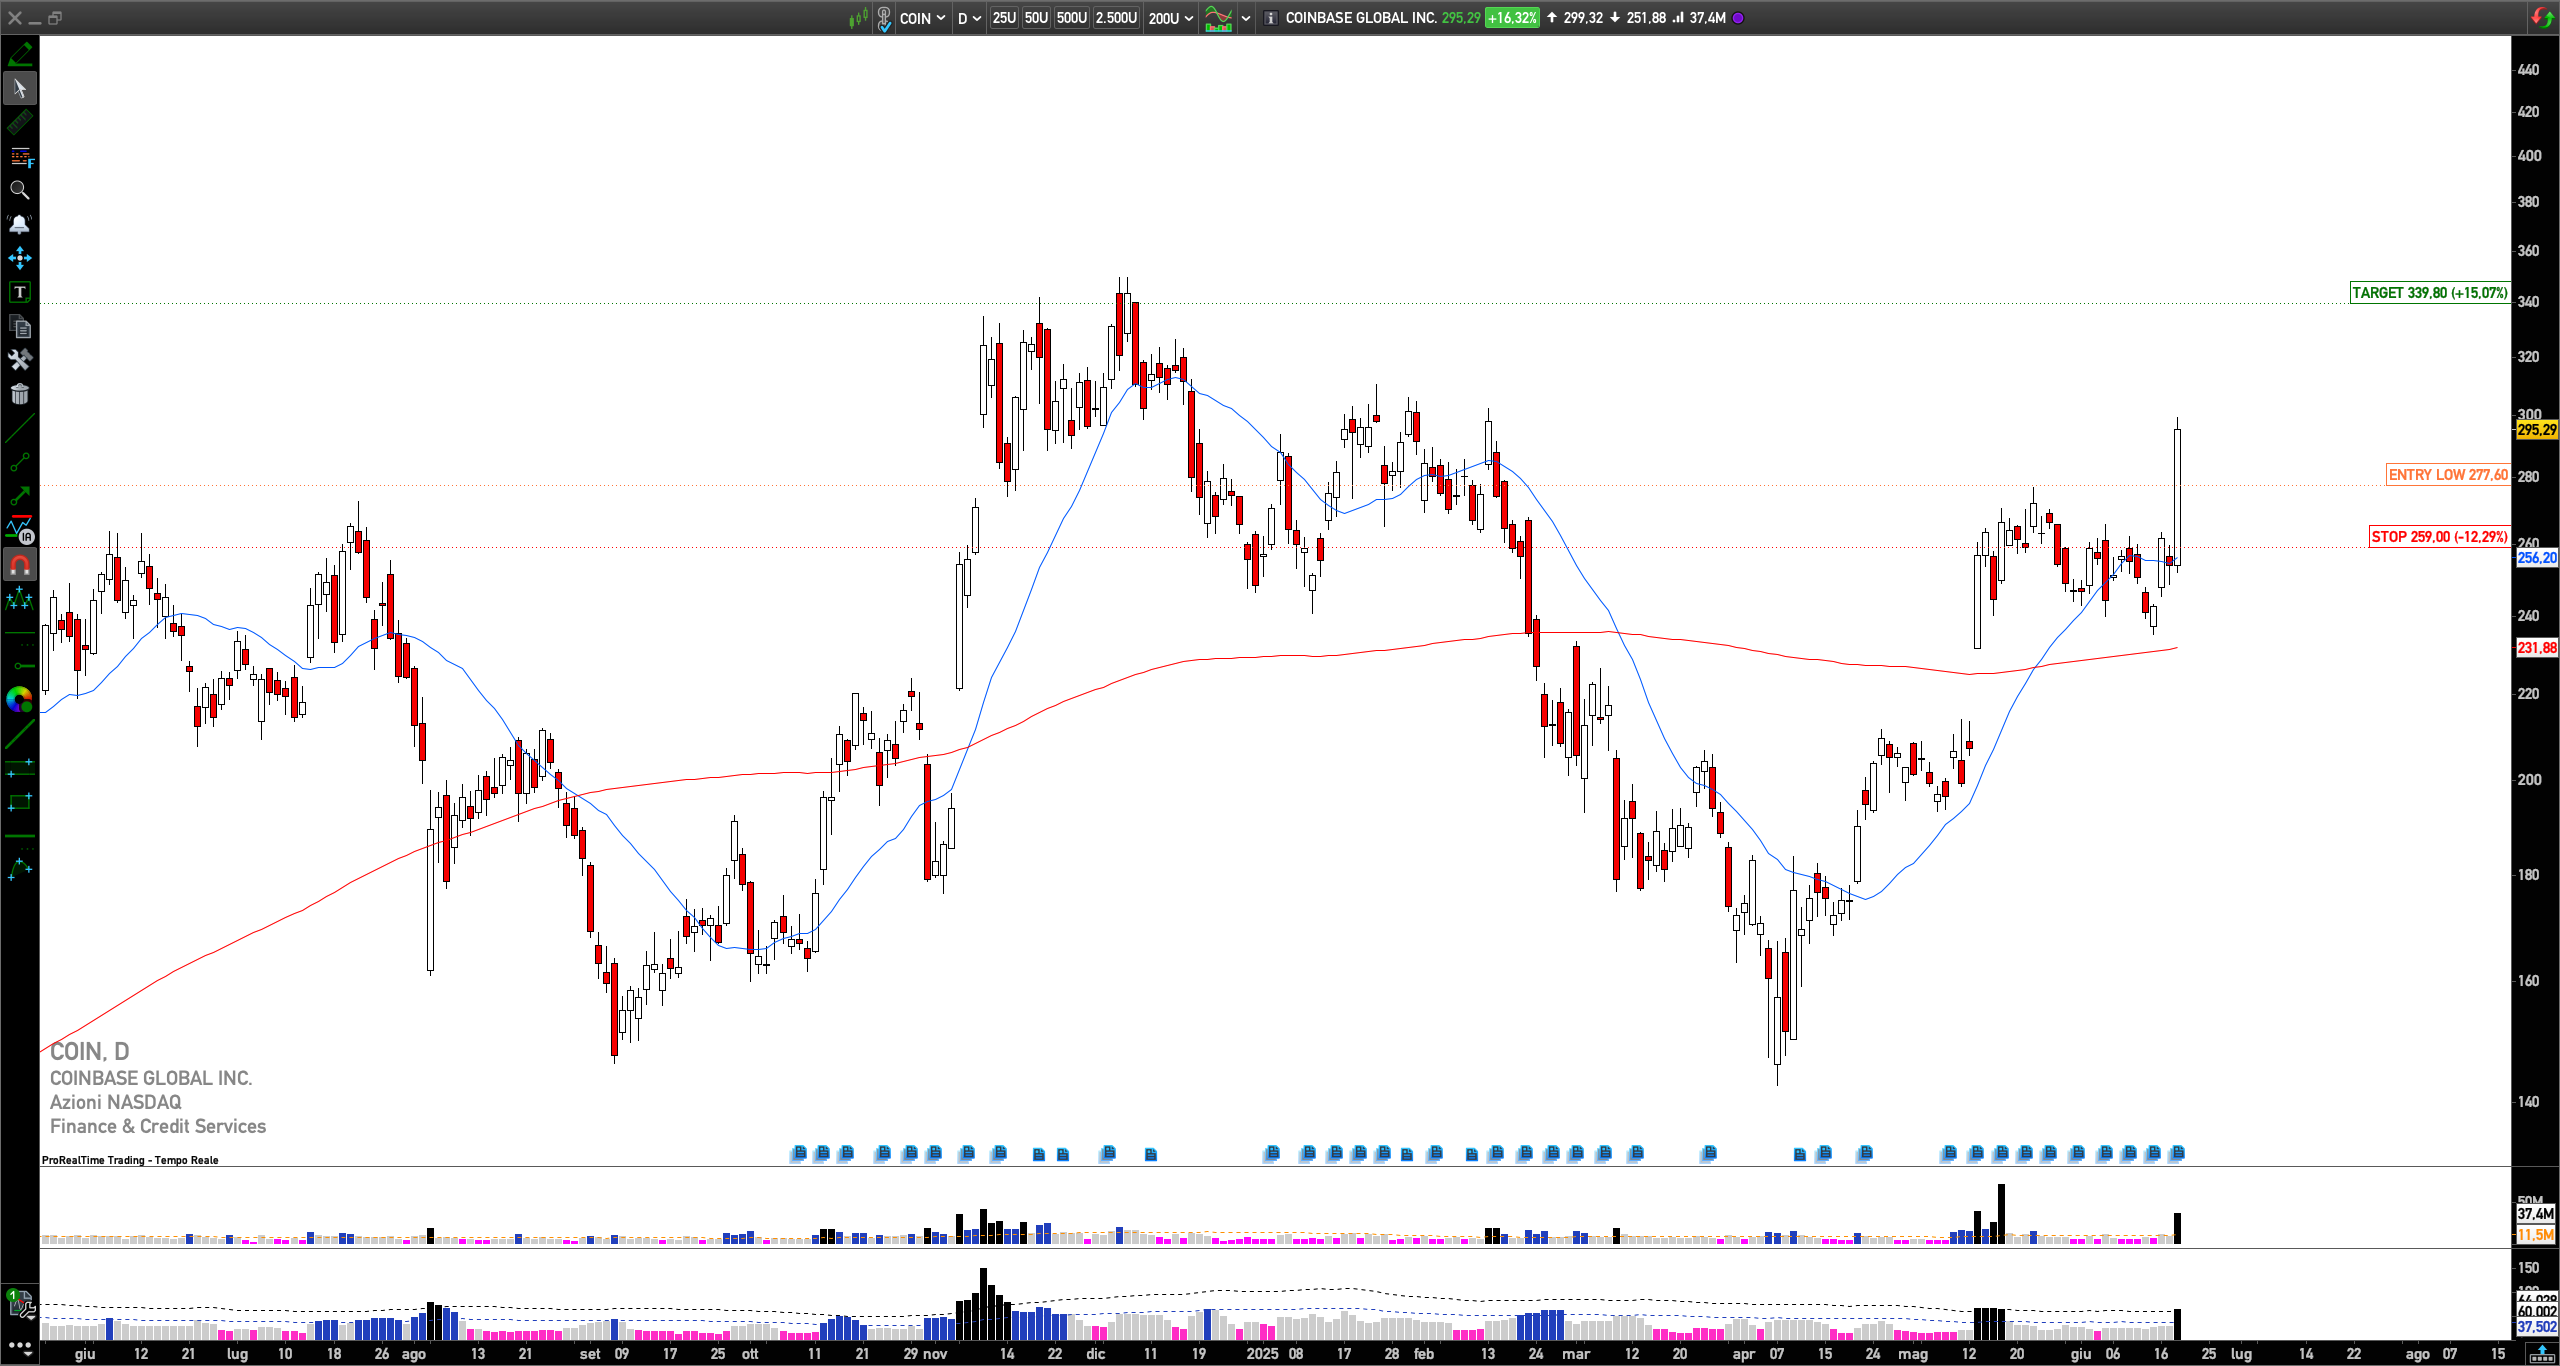Click the trash delete-objects icon

pyautogui.click(x=19, y=394)
